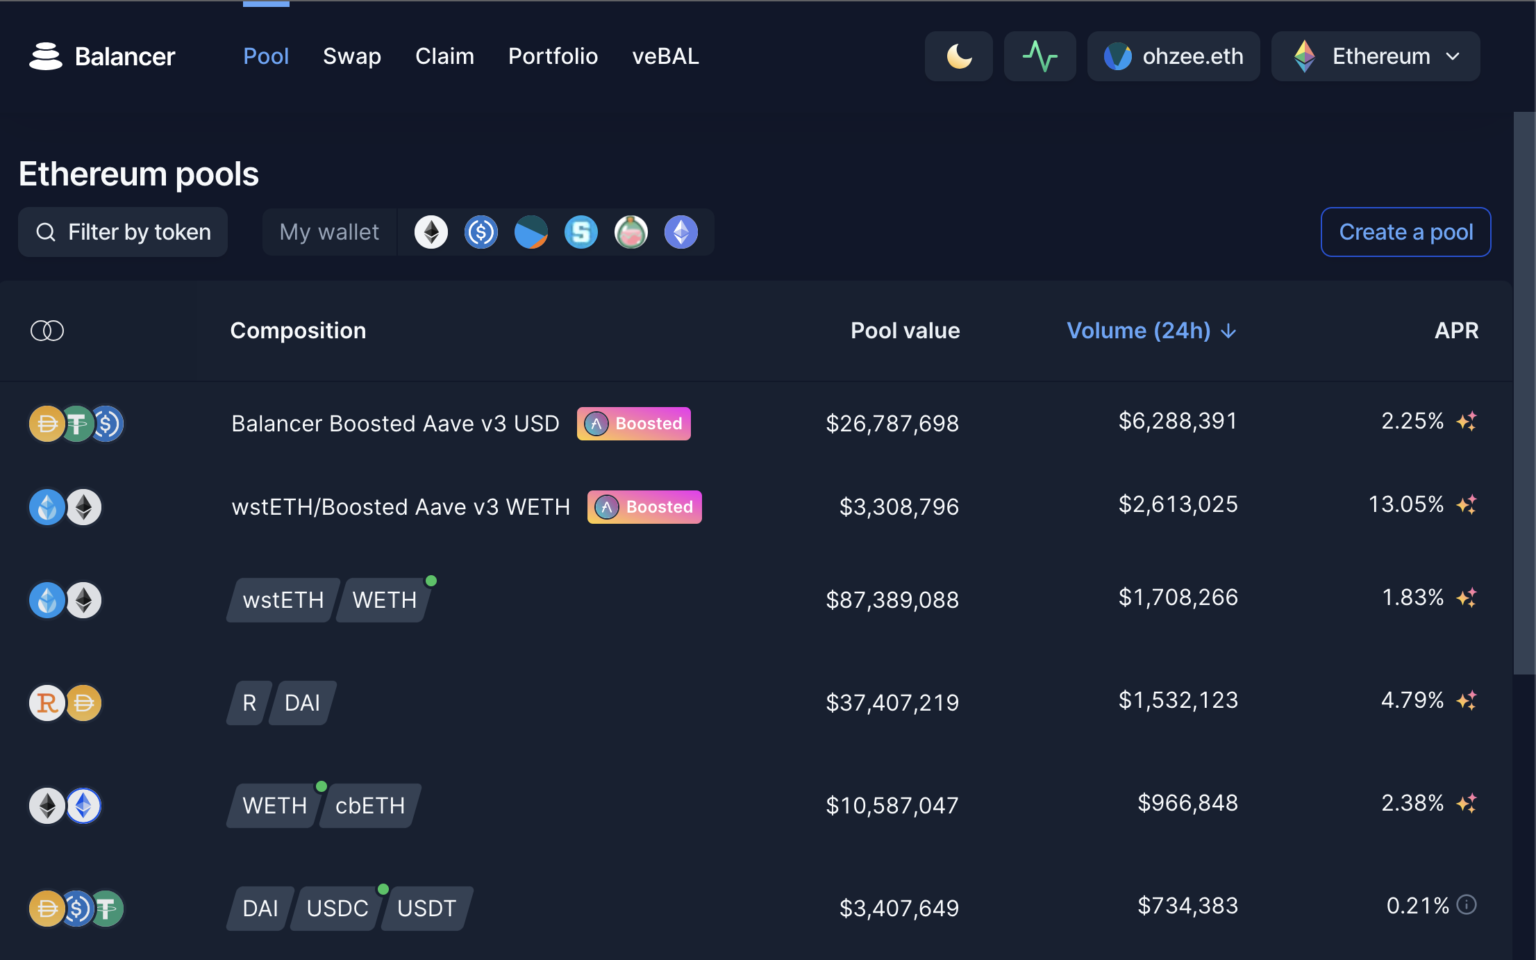Filter pools by the USDC token icon
The height and width of the screenshot is (960, 1536).
[481, 232]
